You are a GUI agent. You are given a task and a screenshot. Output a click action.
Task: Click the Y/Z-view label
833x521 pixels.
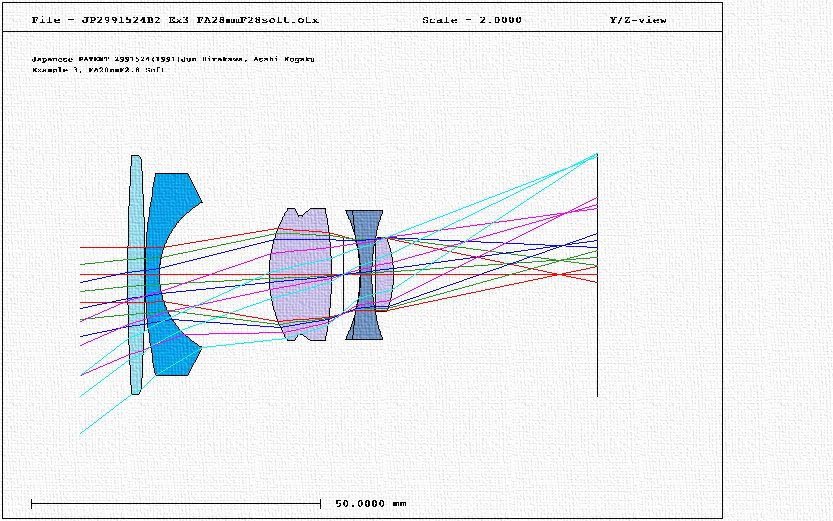click(638, 20)
